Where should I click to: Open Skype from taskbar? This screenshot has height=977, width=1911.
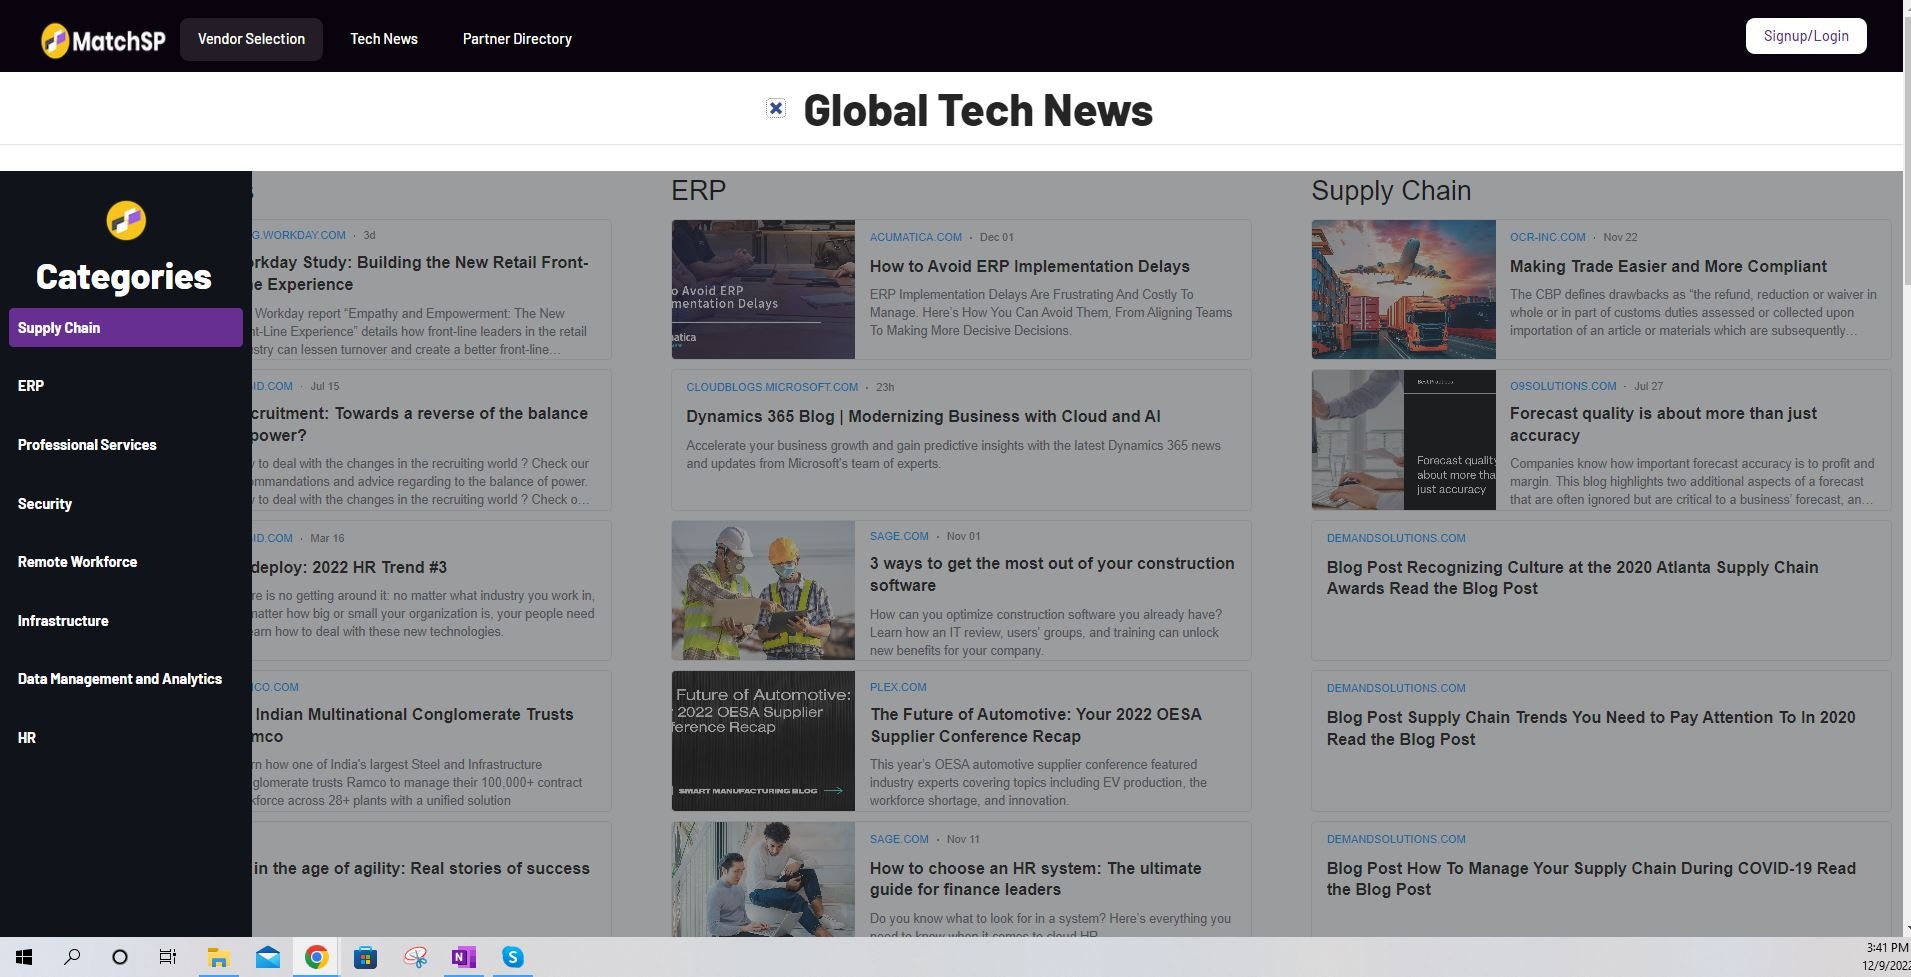[x=512, y=957]
